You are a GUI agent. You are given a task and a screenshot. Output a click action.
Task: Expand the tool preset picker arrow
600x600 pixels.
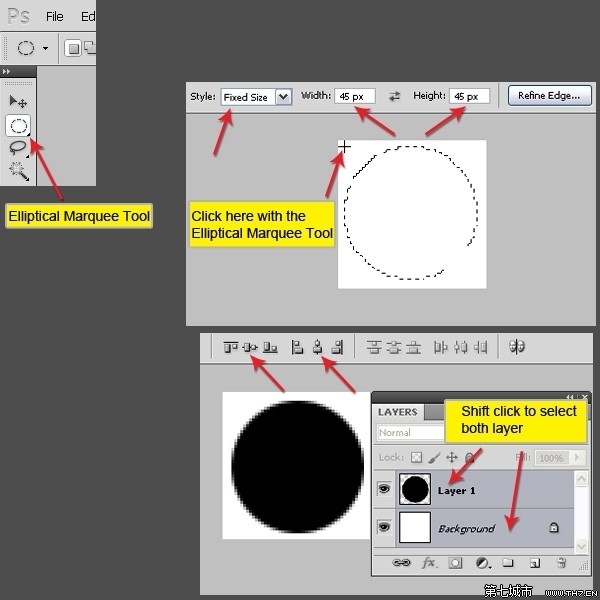click(x=45, y=48)
